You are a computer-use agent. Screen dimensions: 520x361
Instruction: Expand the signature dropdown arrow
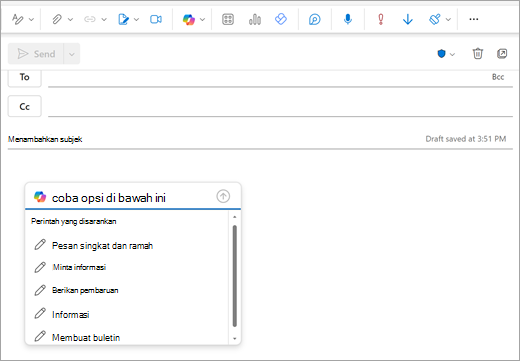click(x=136, y=20)
